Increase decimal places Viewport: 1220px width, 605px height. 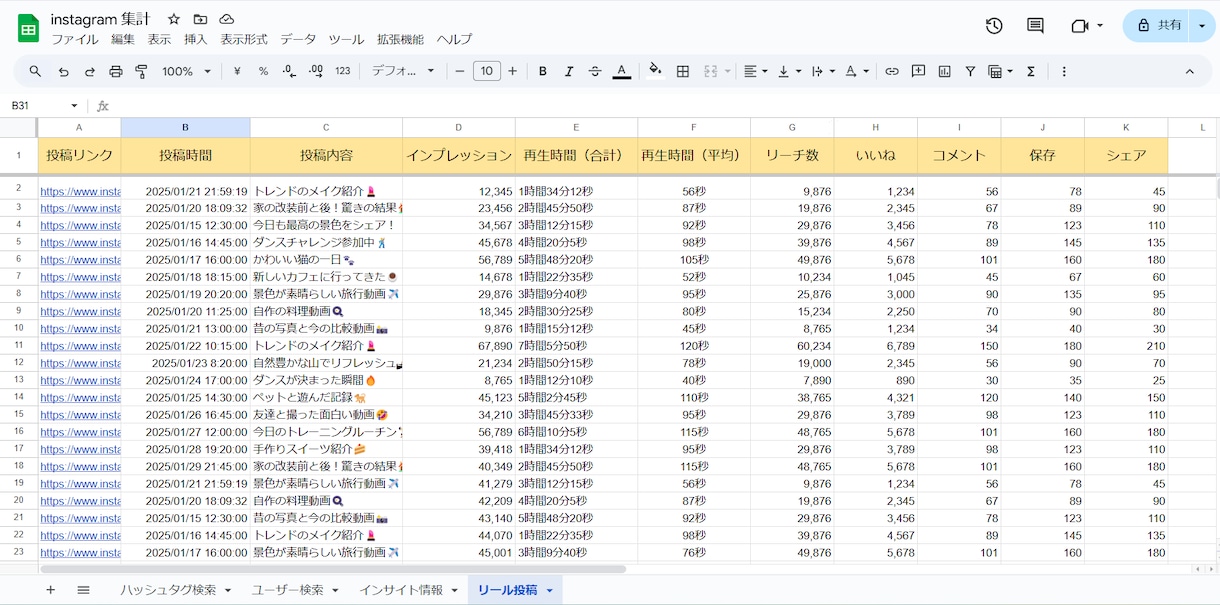point(316,71)
